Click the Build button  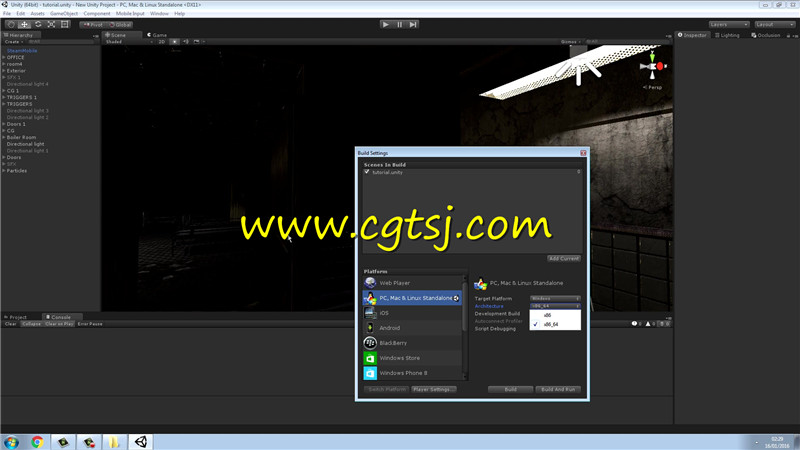510,389
